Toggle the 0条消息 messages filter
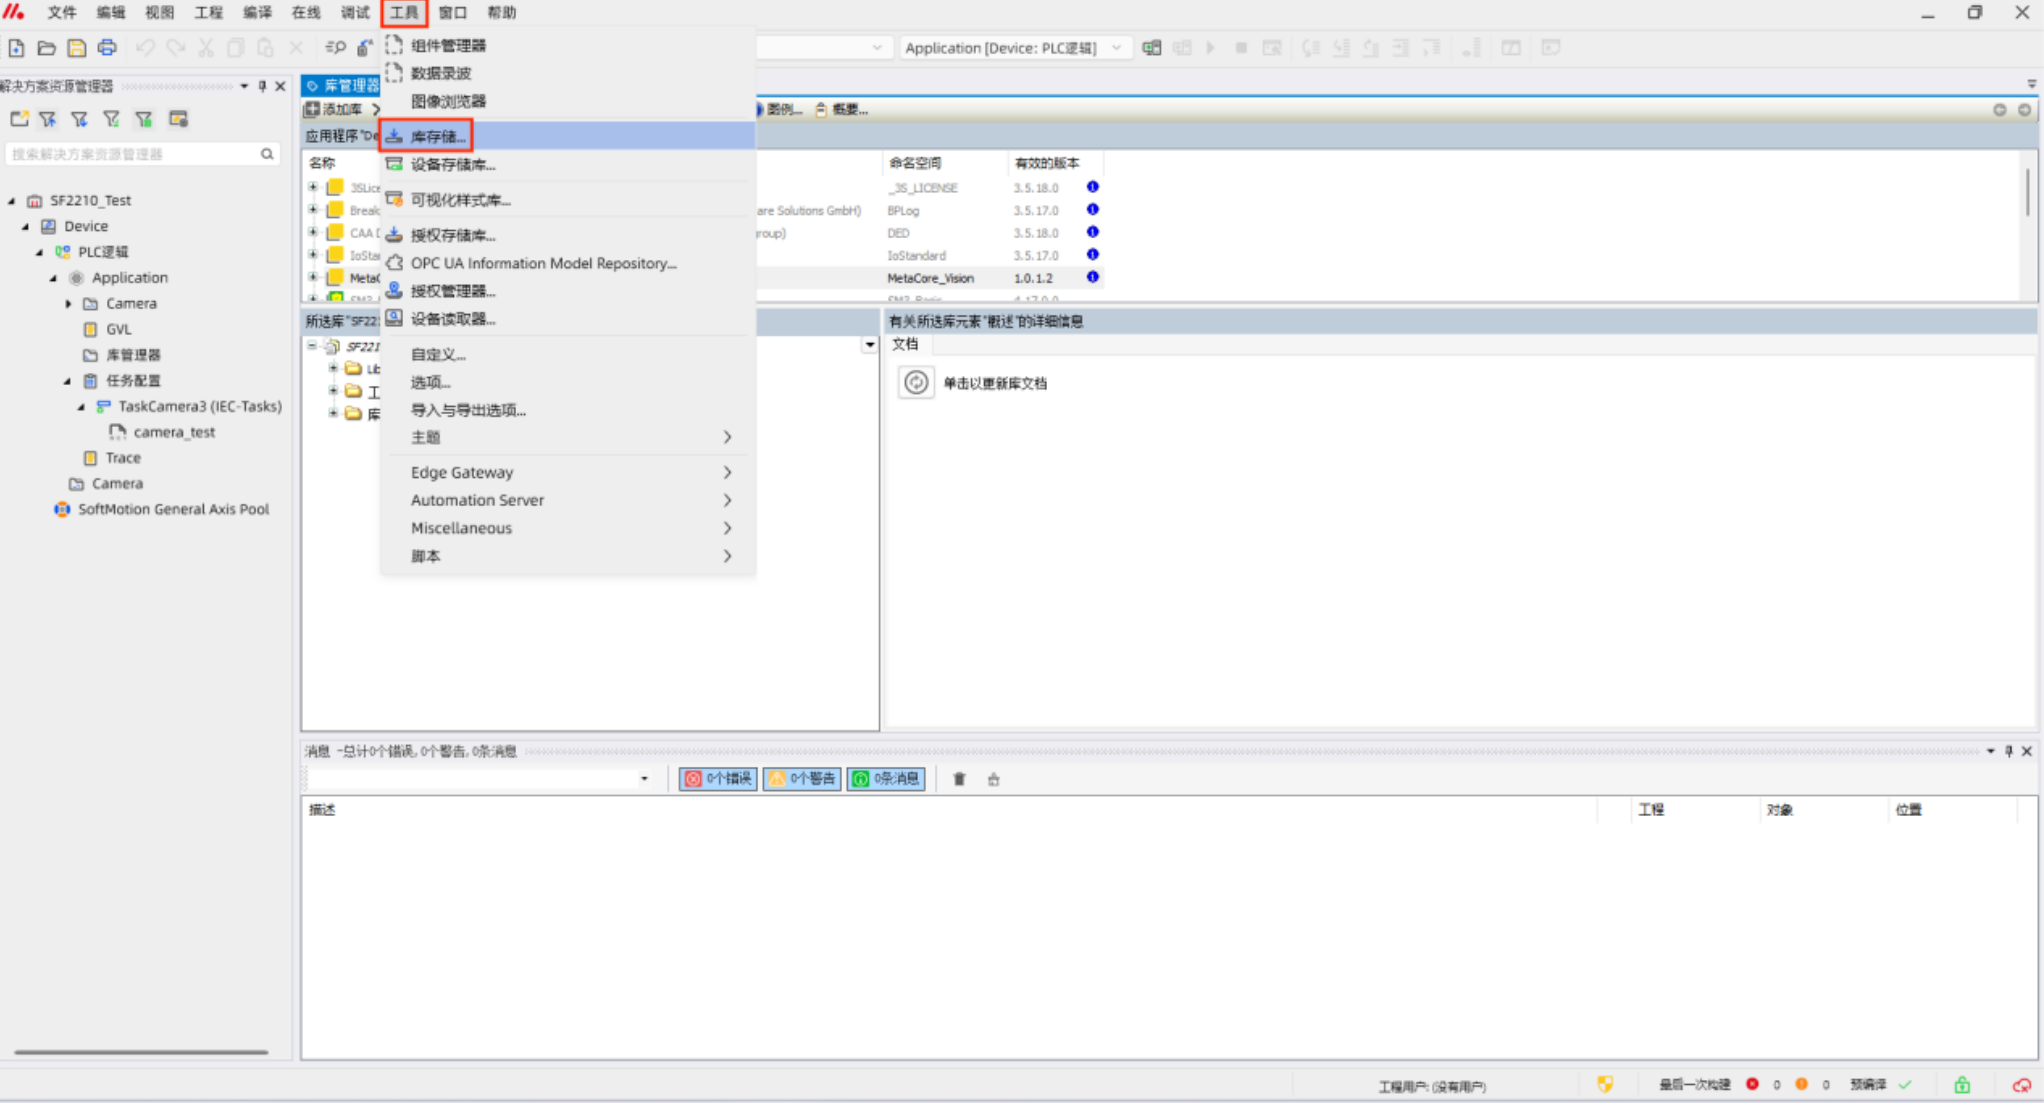The height and width of the screenshot is (1105, 2044). (x=886, y=779)
